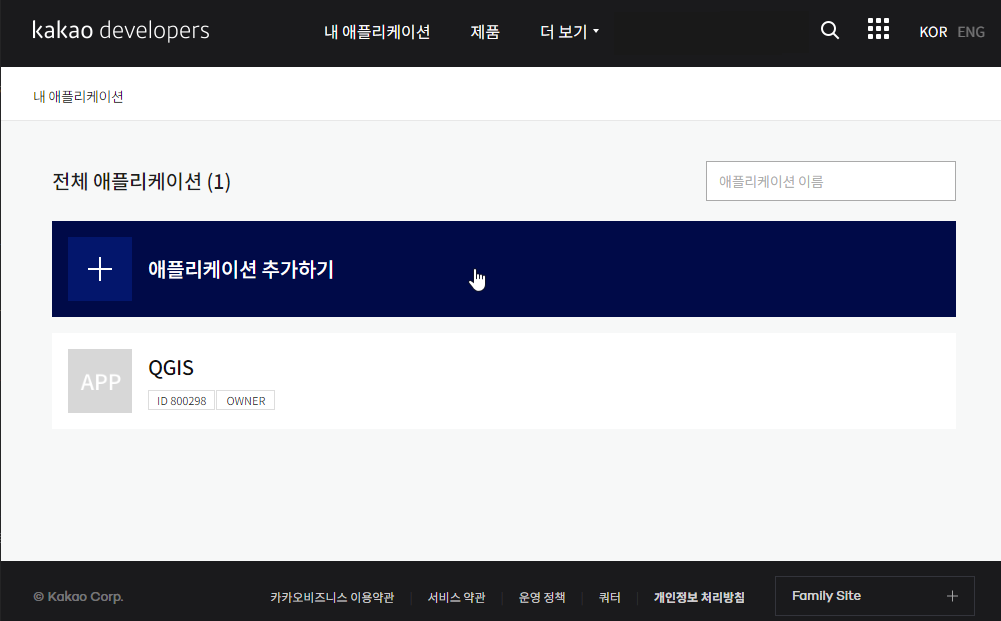Click the © Kakao Corp. footer text
Image resolution: width=1001 pixels, height=621 pixels.
pos(78,597)
